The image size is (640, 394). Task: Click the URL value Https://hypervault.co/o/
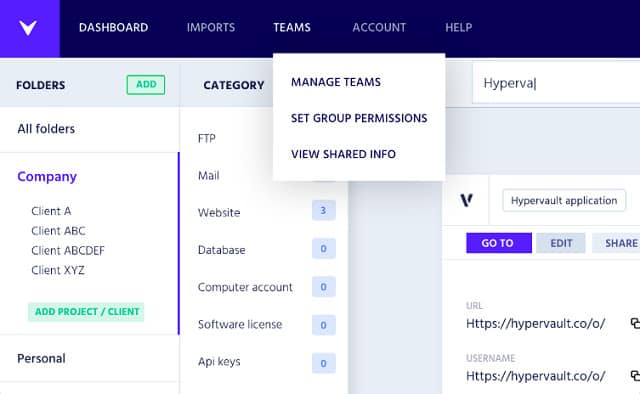[x=536, y=323]
